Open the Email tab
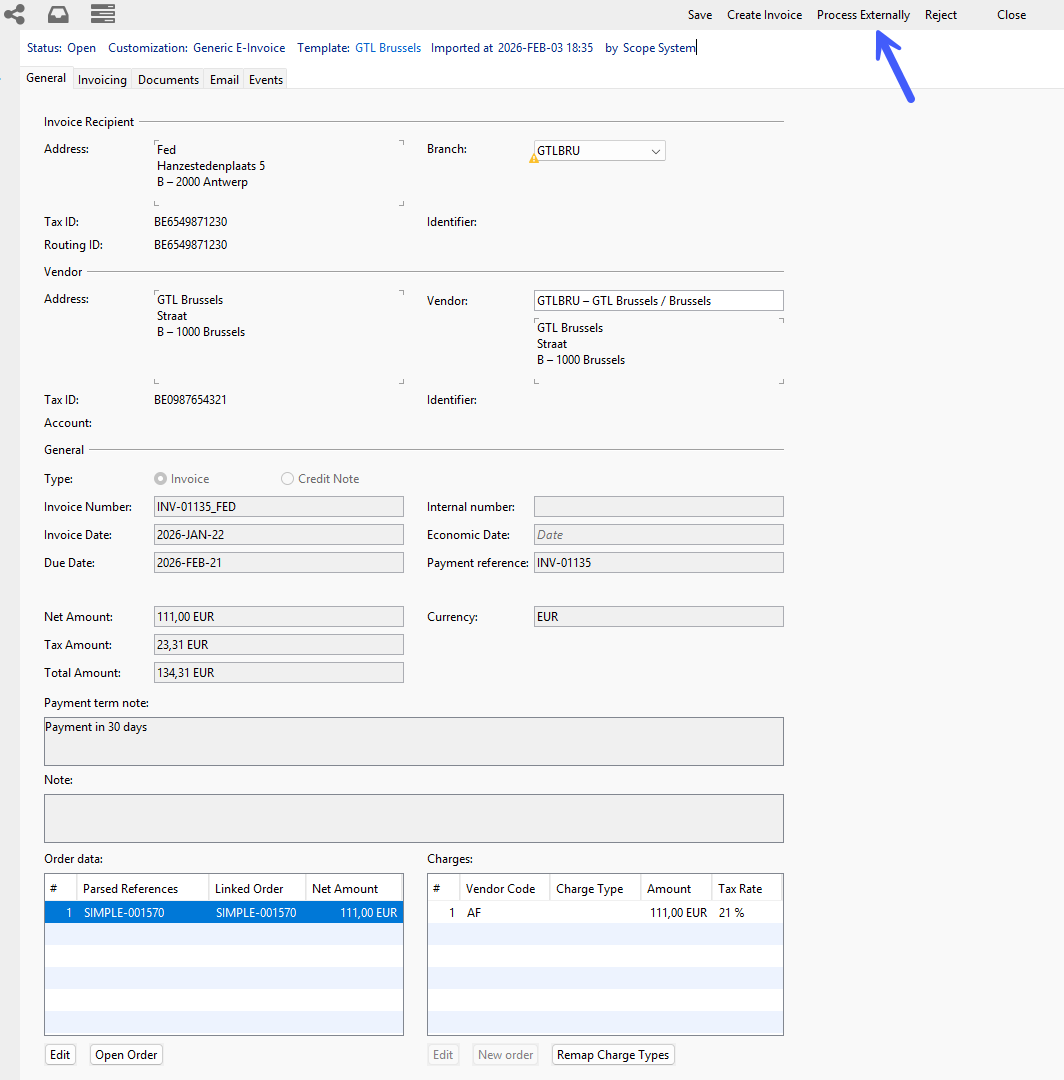This screenshot has width=1064, height=1080. pos(224,80)
